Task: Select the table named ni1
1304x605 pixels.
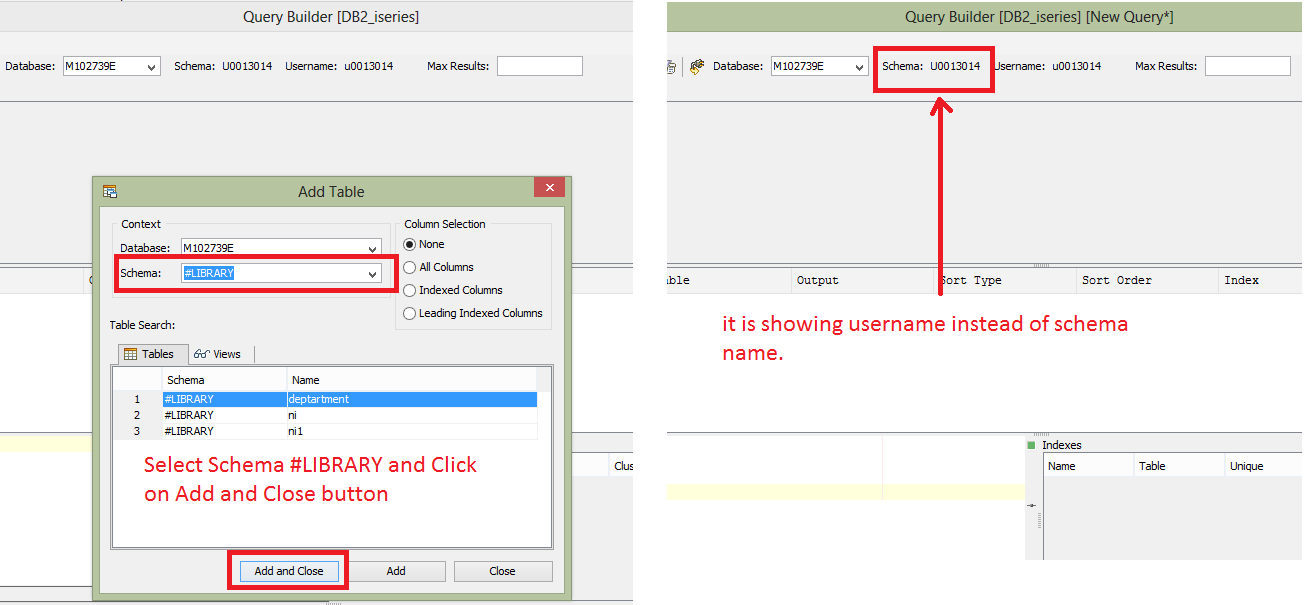Action: point(325,431)
